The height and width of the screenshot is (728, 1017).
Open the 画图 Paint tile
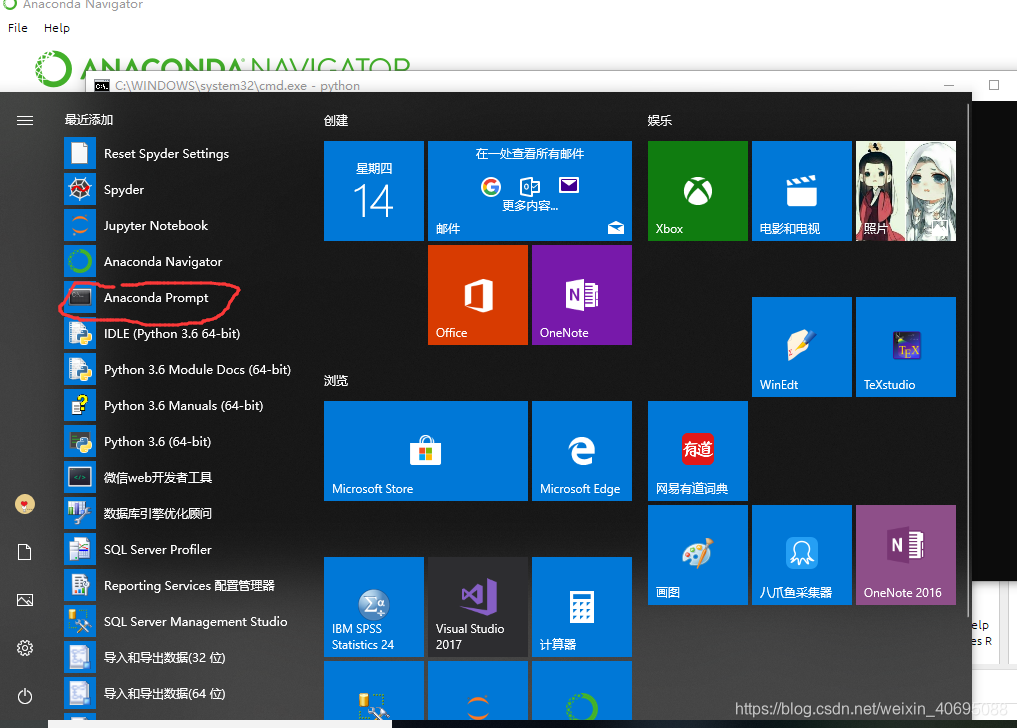pos(698,555)
